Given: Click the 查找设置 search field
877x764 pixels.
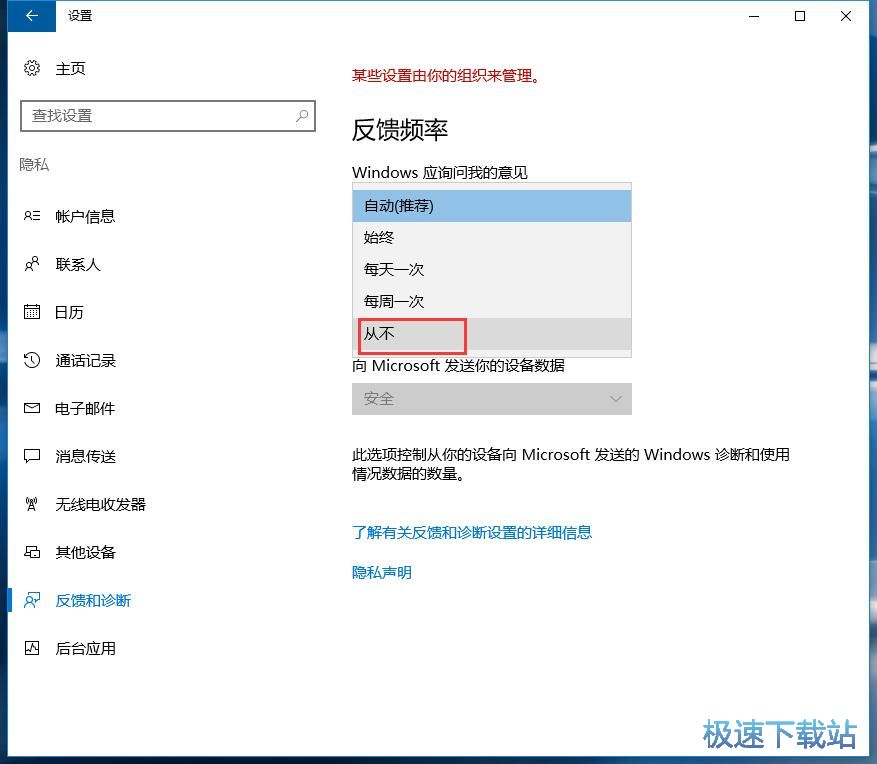Looking at the screenshot, I should (168, 116).
